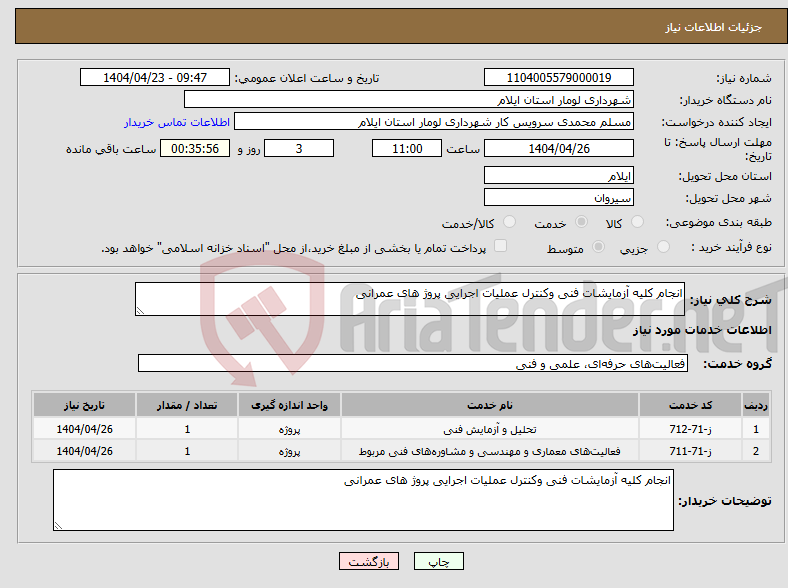Select the کالا radio button
The width and height of the screenshot is (788, 588).
point(637,222)
